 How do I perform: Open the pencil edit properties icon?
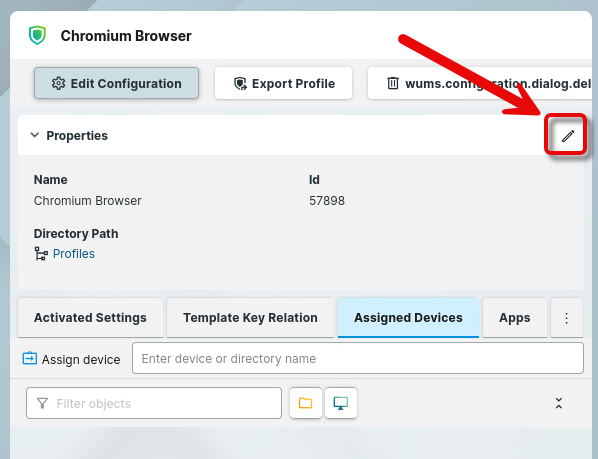pos(567,136)
